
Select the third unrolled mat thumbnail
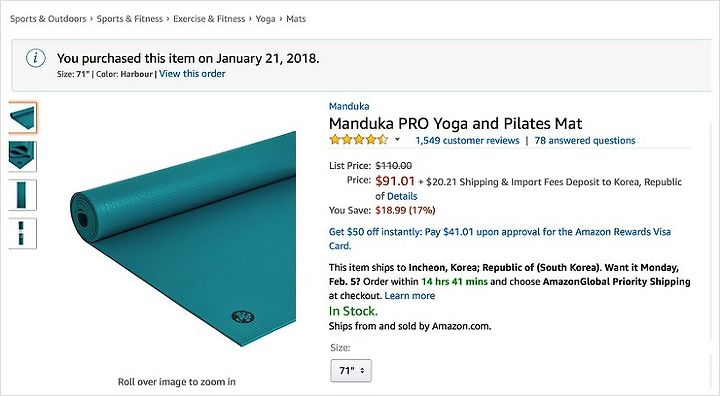tap(22, 195)
